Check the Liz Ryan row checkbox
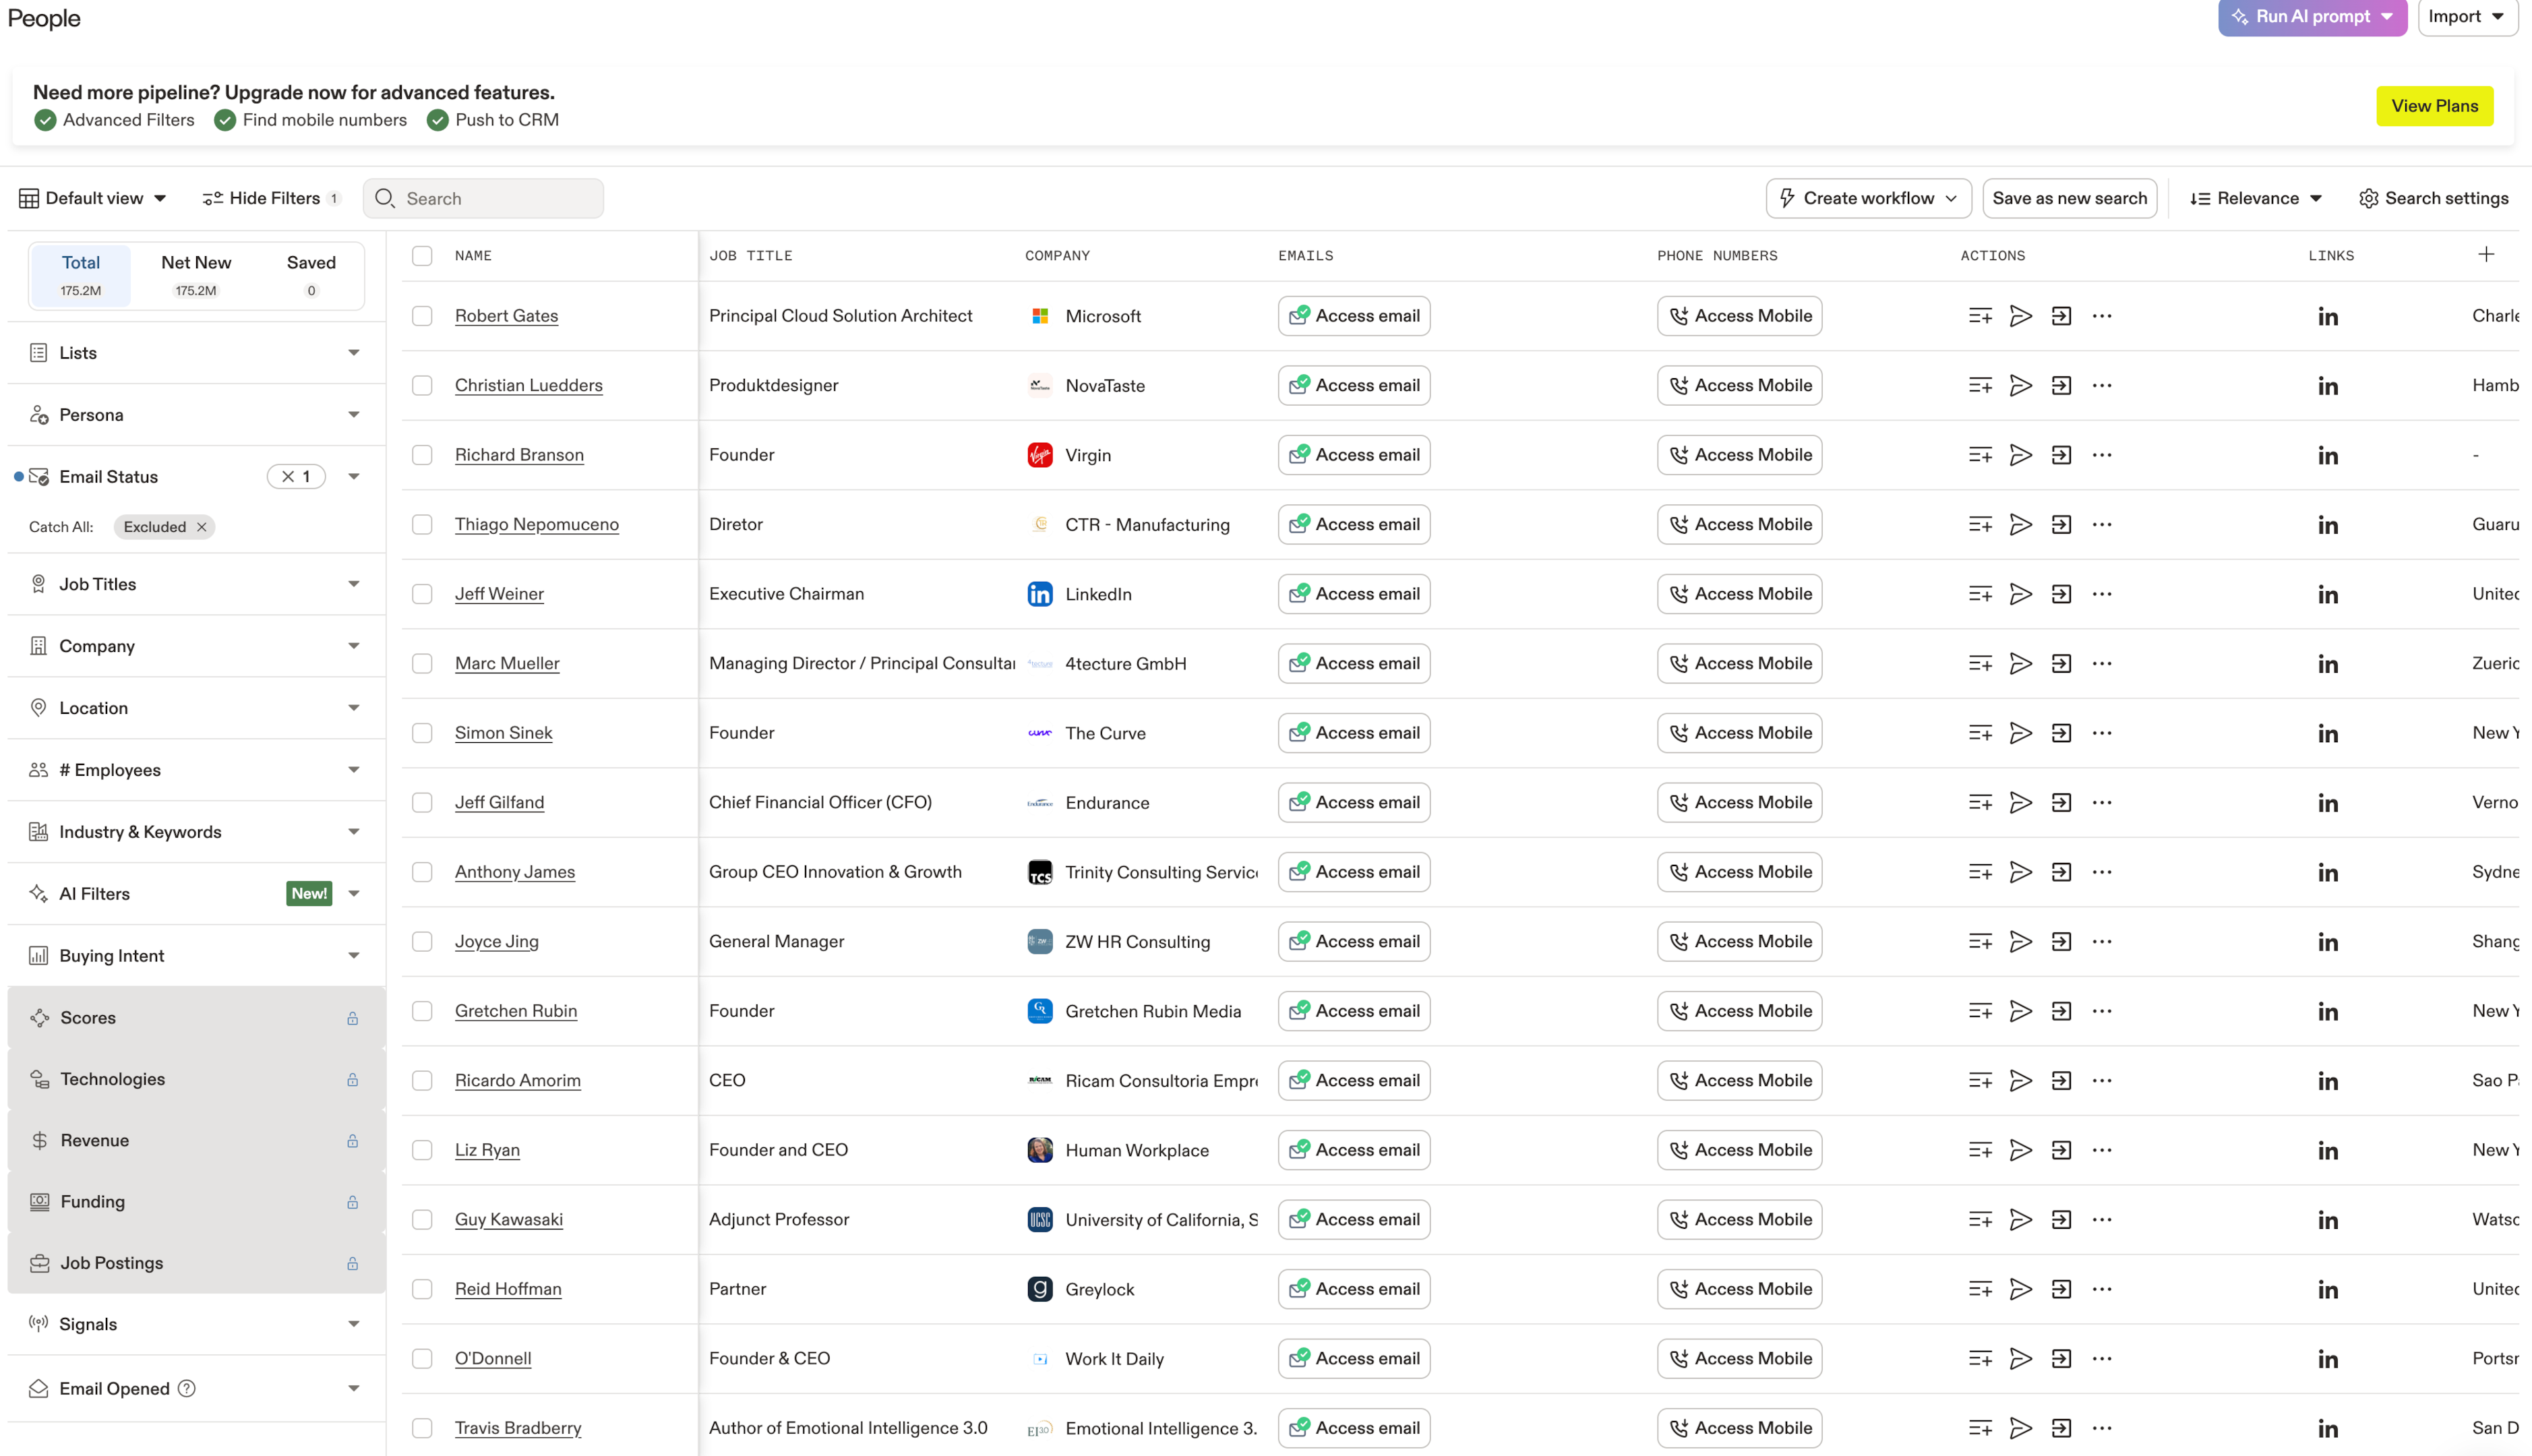Image resolution: width=2532 pixels, height=1456 pixels. point(422,1150)
